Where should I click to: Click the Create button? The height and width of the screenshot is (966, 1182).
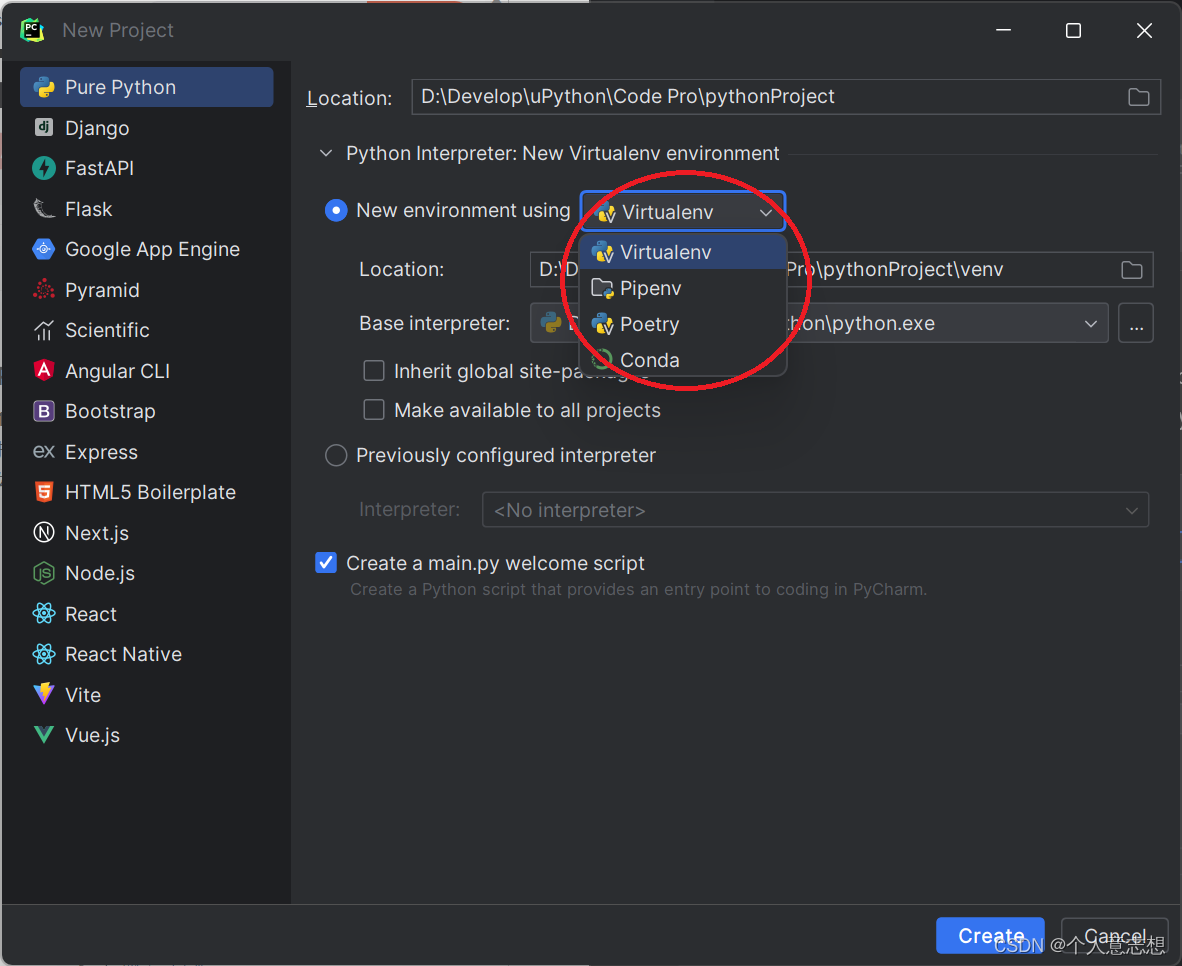click(x=990, y=936)
